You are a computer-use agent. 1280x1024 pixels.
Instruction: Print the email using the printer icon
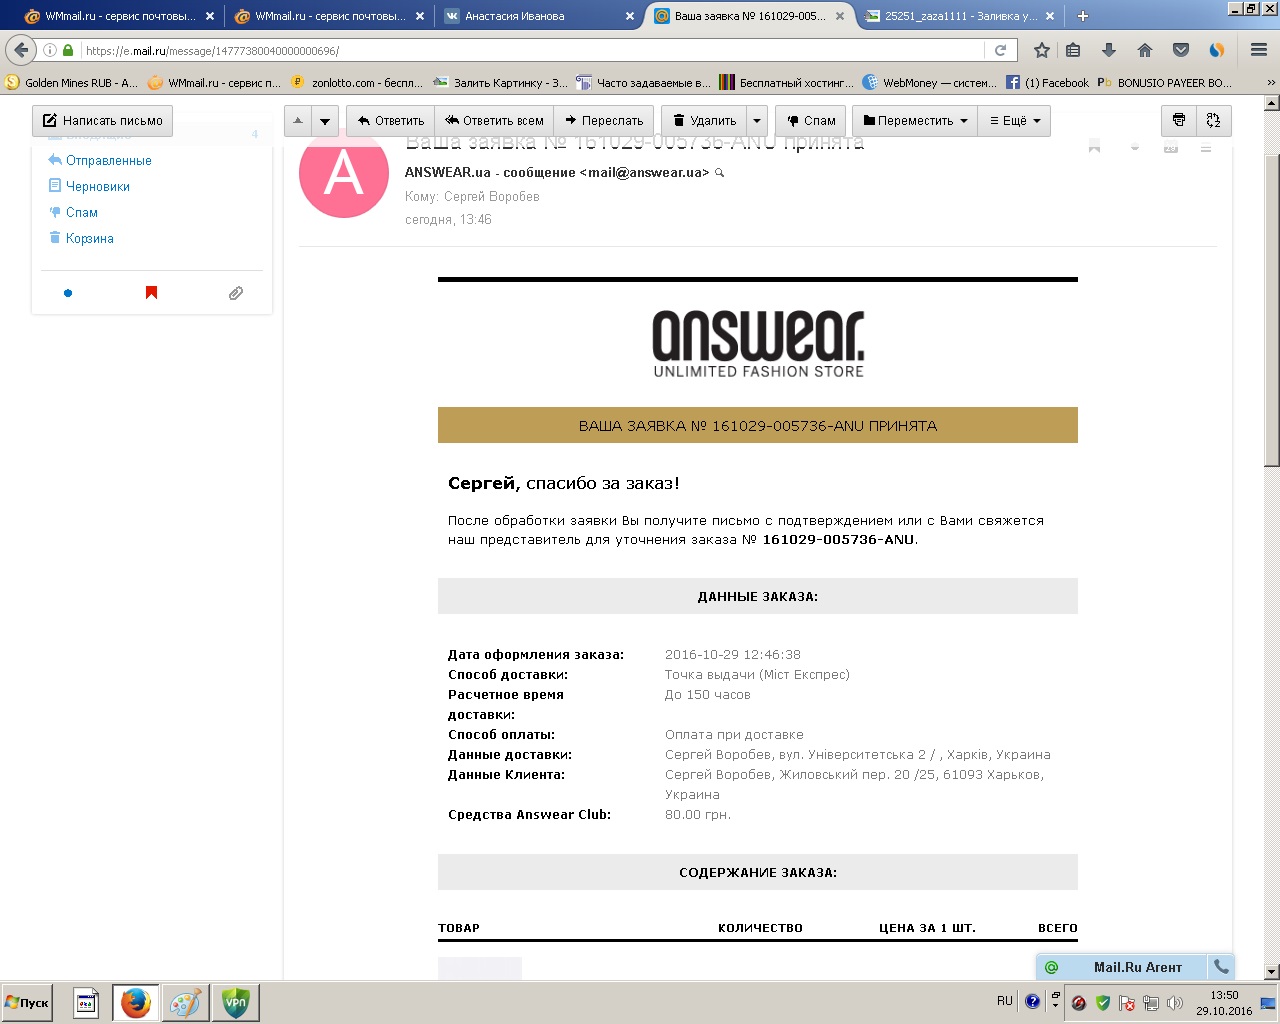1178,120
